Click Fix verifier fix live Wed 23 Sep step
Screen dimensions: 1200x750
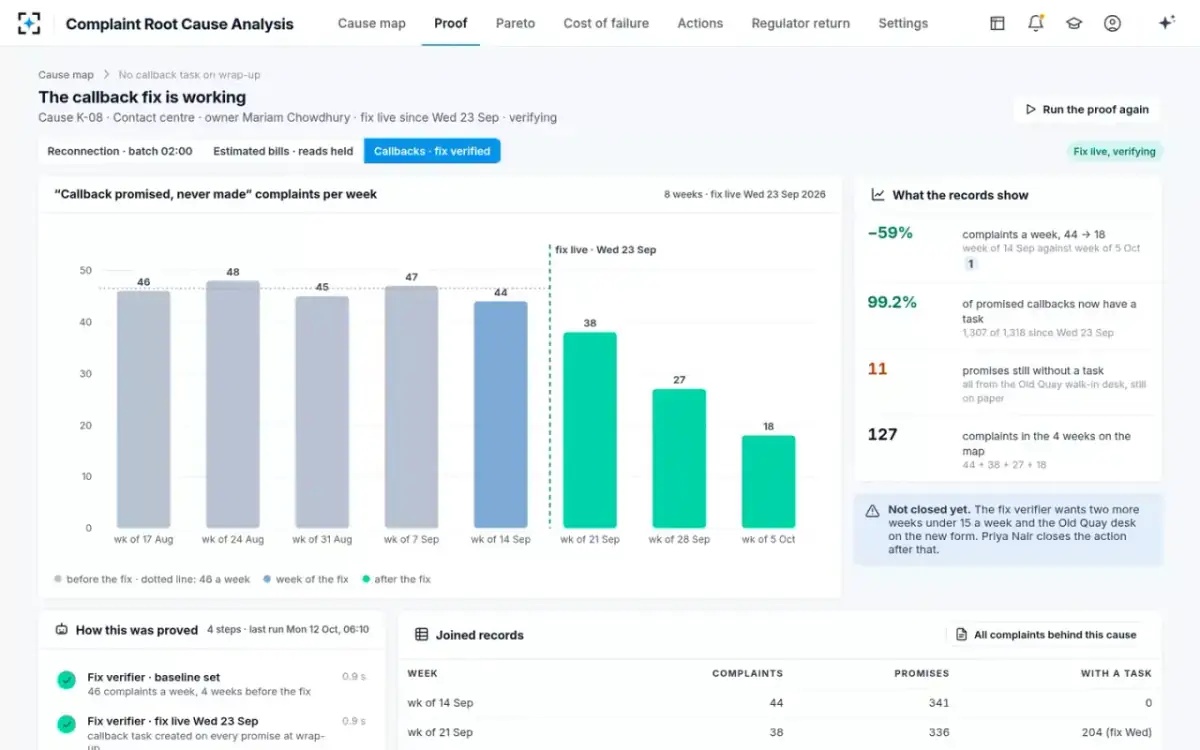pos(212,730)
